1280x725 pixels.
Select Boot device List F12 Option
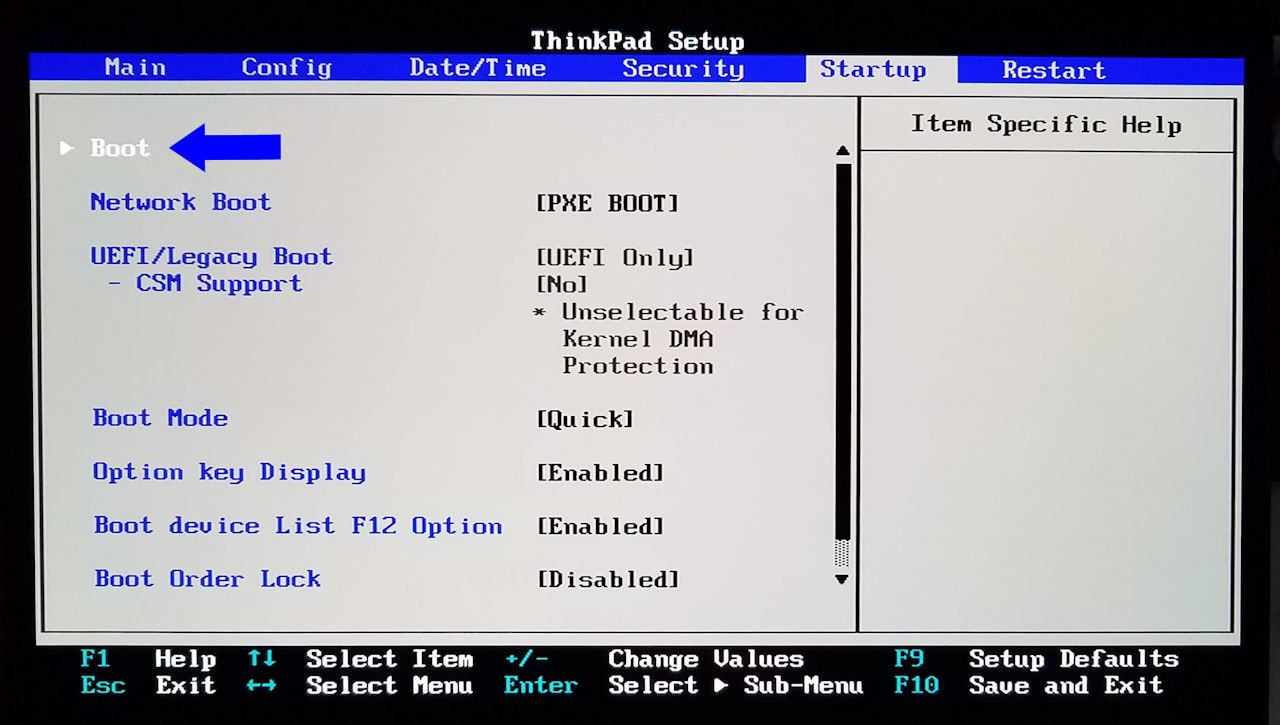coord(298,526)
